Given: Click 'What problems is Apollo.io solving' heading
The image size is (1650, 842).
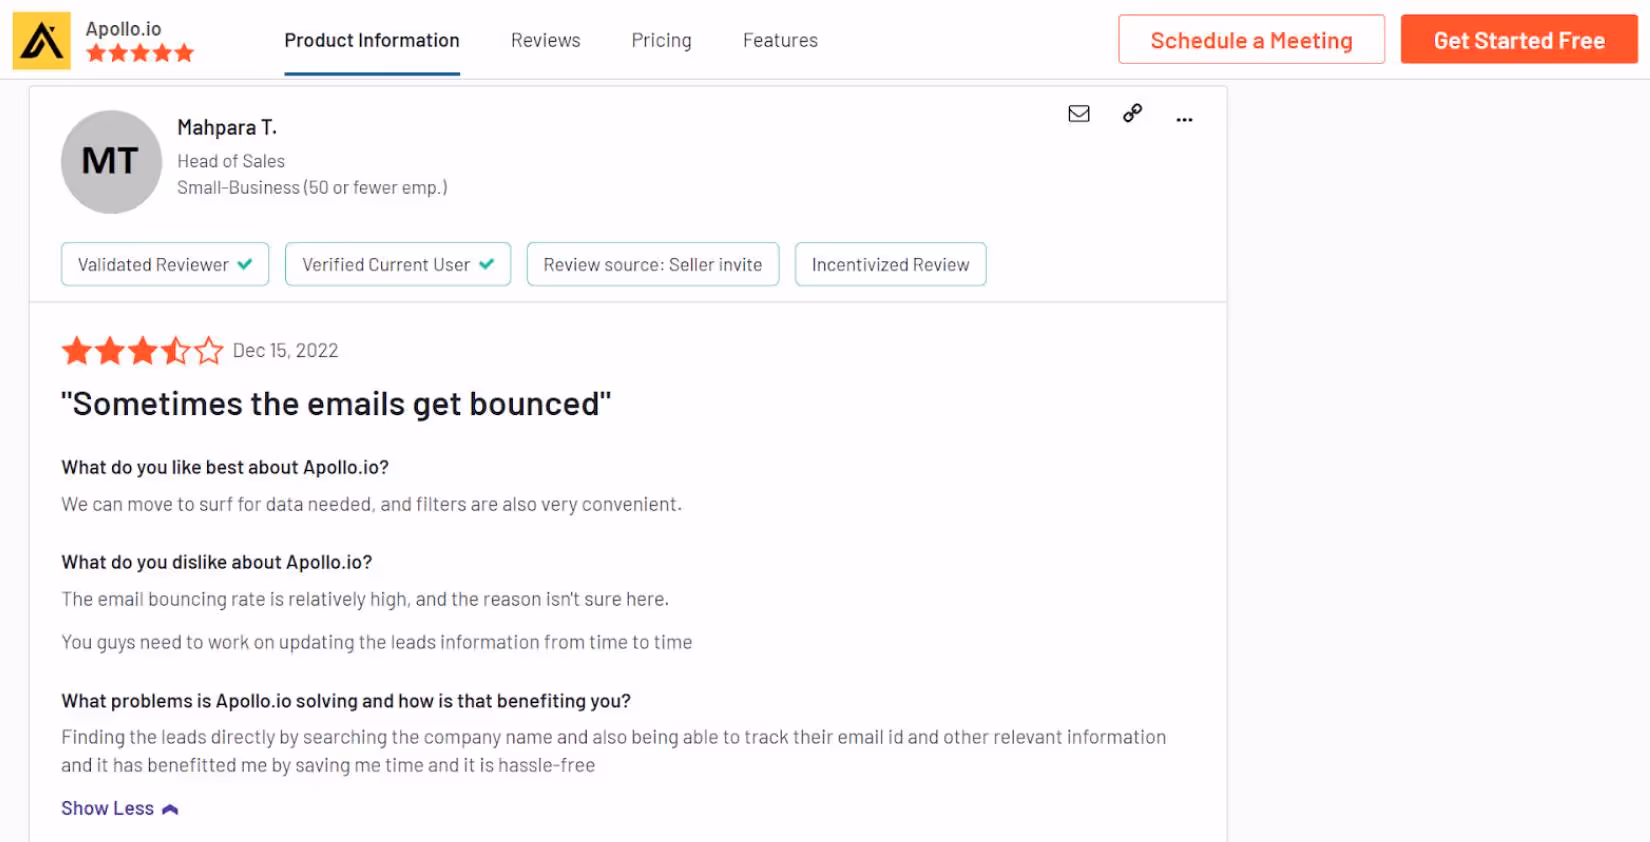Looking at the screenshot, I should click(x=346, y=701).
